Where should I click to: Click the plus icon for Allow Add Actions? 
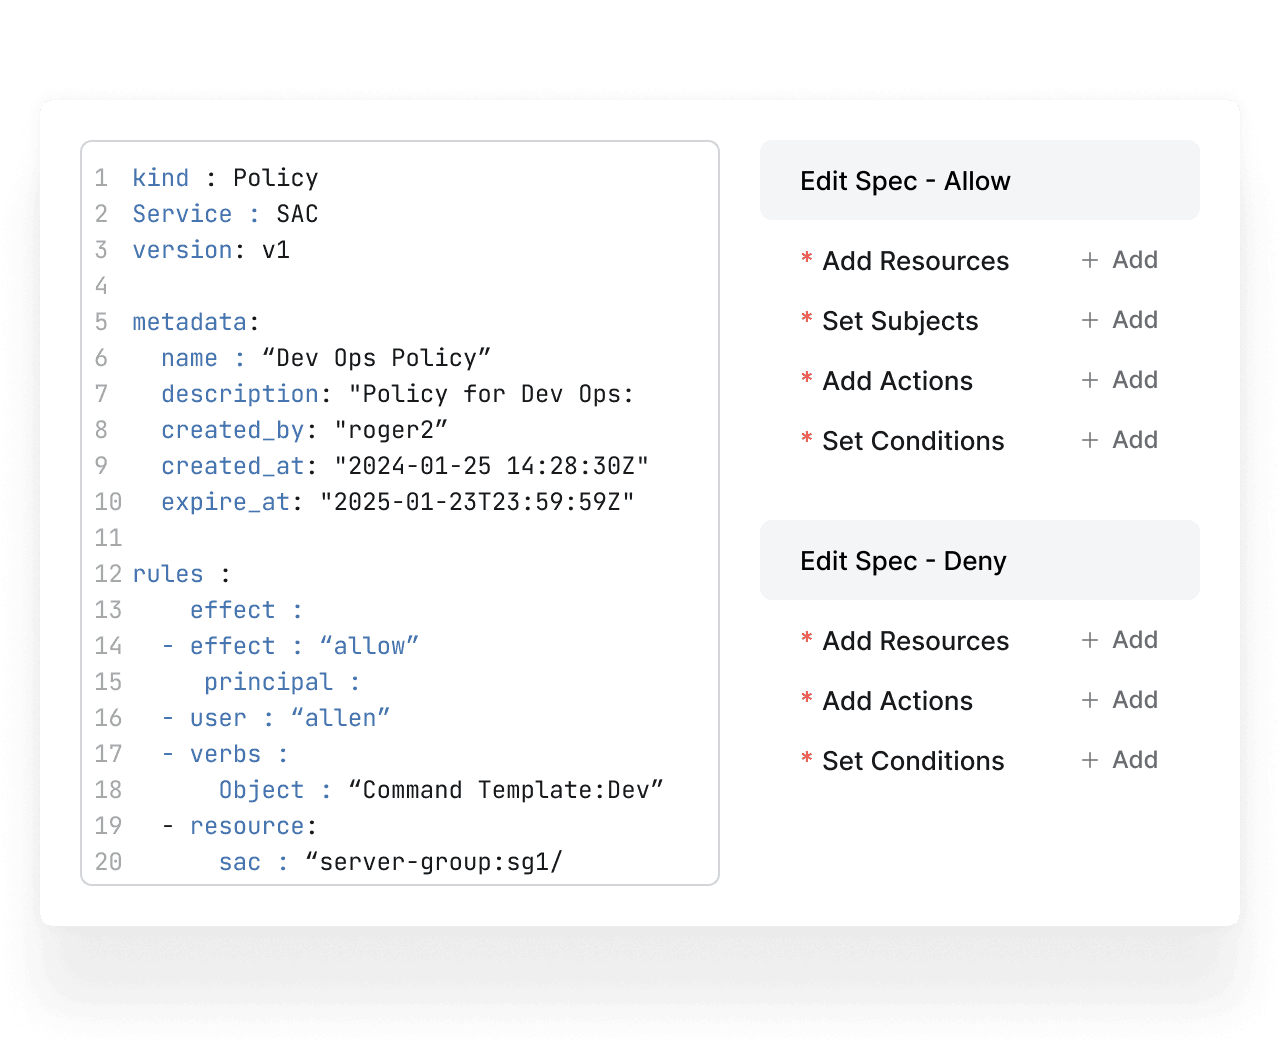pos(1090,380)
